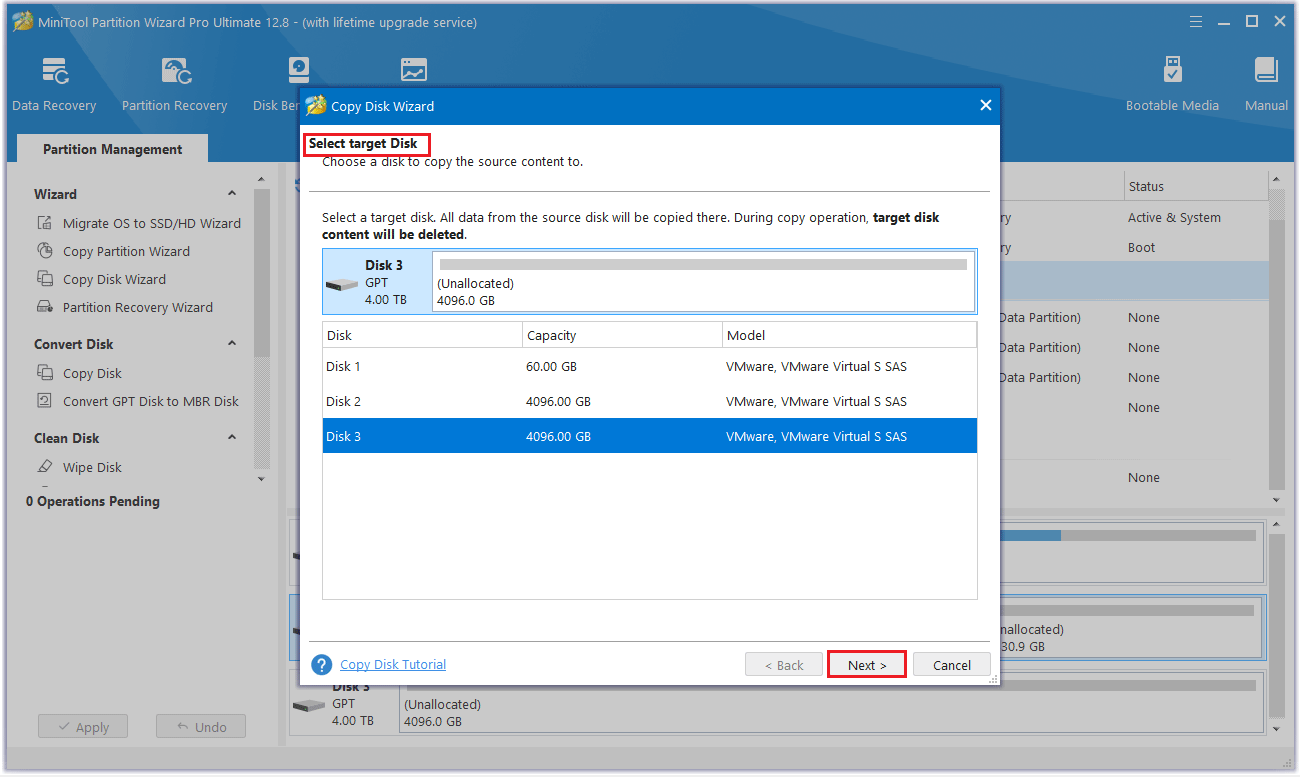The height and width of the screenshot is (777, 1300).
Task: Click the 60.00 GB capacity cell
Action: (552, 366)
